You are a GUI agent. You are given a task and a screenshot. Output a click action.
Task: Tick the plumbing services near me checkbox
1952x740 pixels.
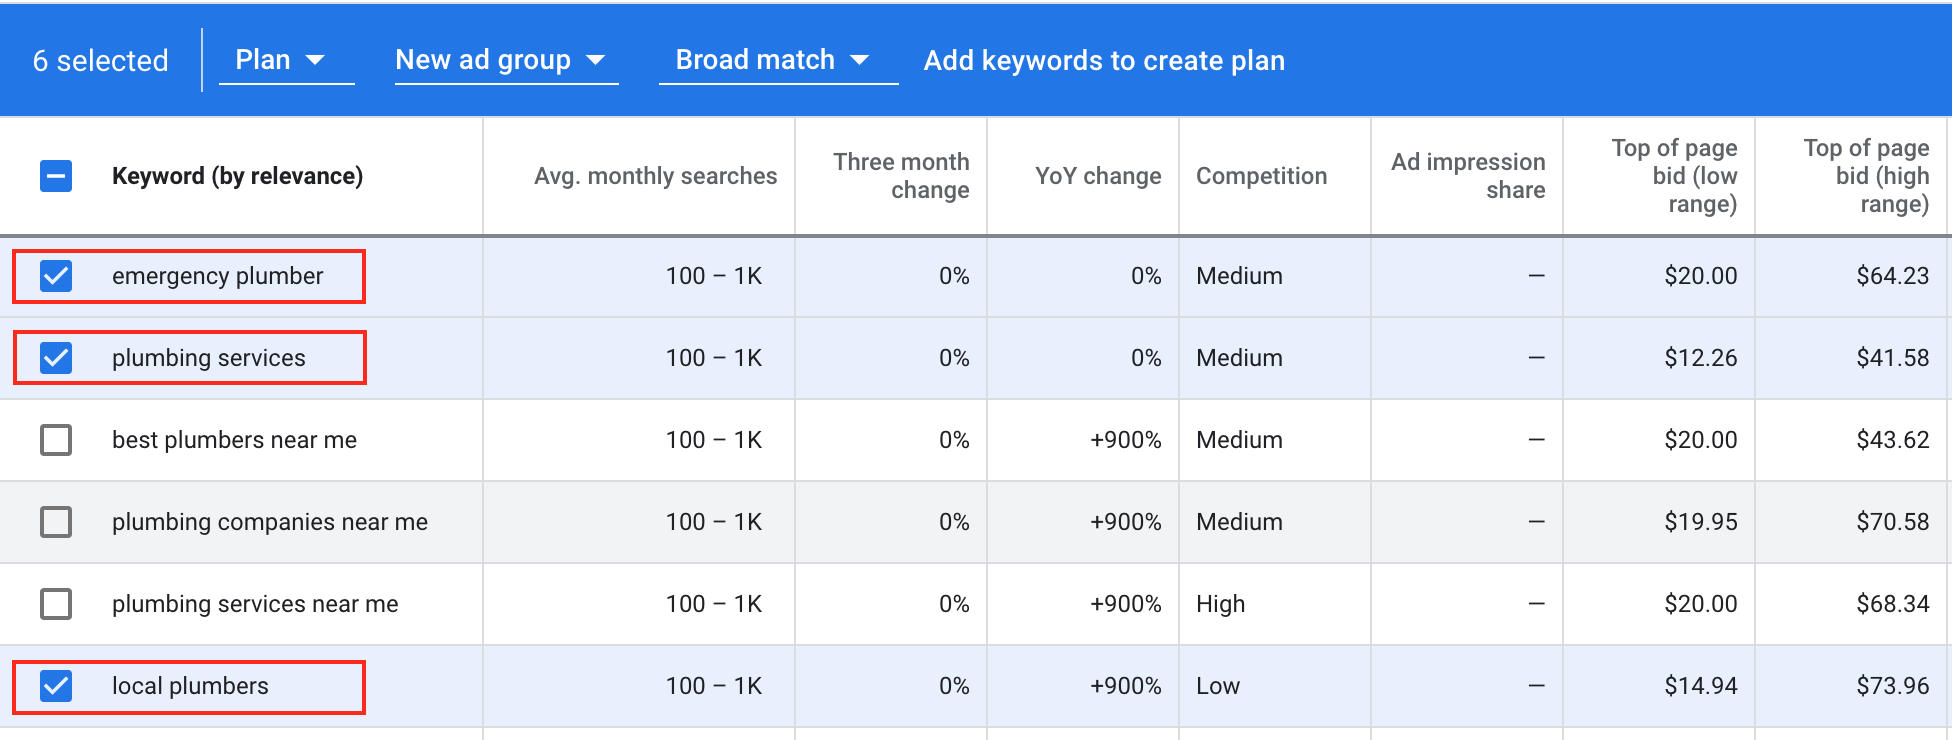56,604
